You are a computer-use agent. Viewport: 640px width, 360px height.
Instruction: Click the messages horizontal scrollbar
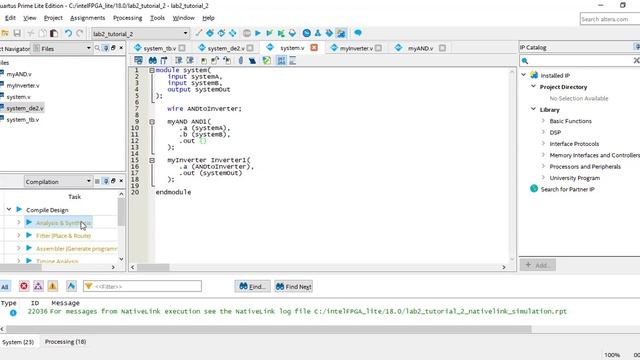pos(269,329)
